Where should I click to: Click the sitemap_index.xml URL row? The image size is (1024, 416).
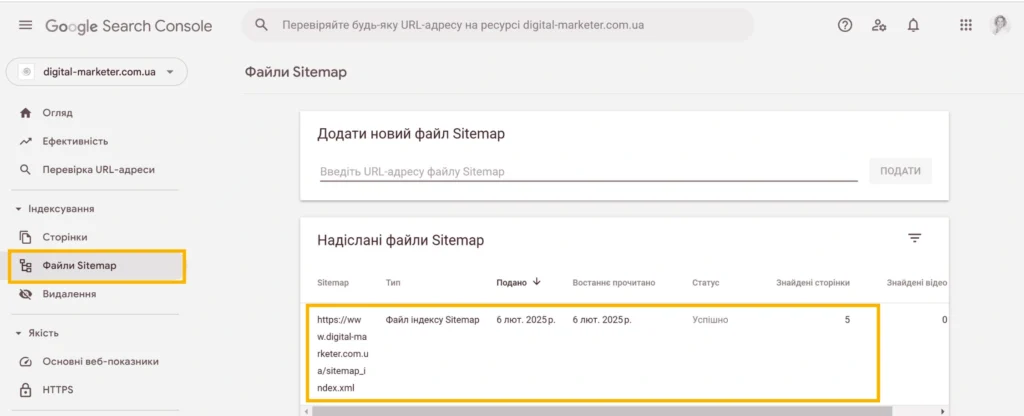(x=343, y=354)
